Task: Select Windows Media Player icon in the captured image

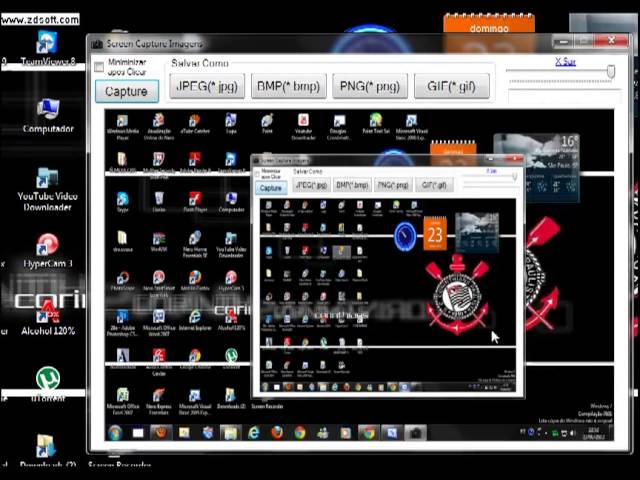Action: tap(122, 127)
